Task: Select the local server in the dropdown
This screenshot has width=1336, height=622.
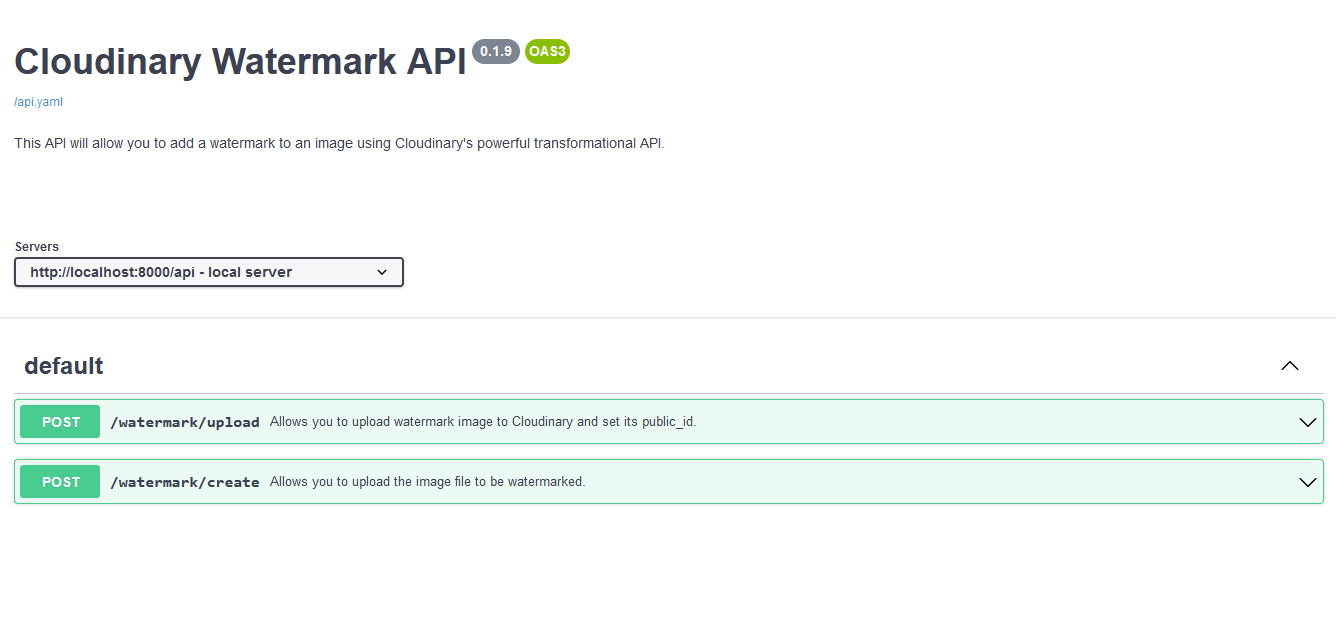Action: pyautogui.click(x=208, y=271)
